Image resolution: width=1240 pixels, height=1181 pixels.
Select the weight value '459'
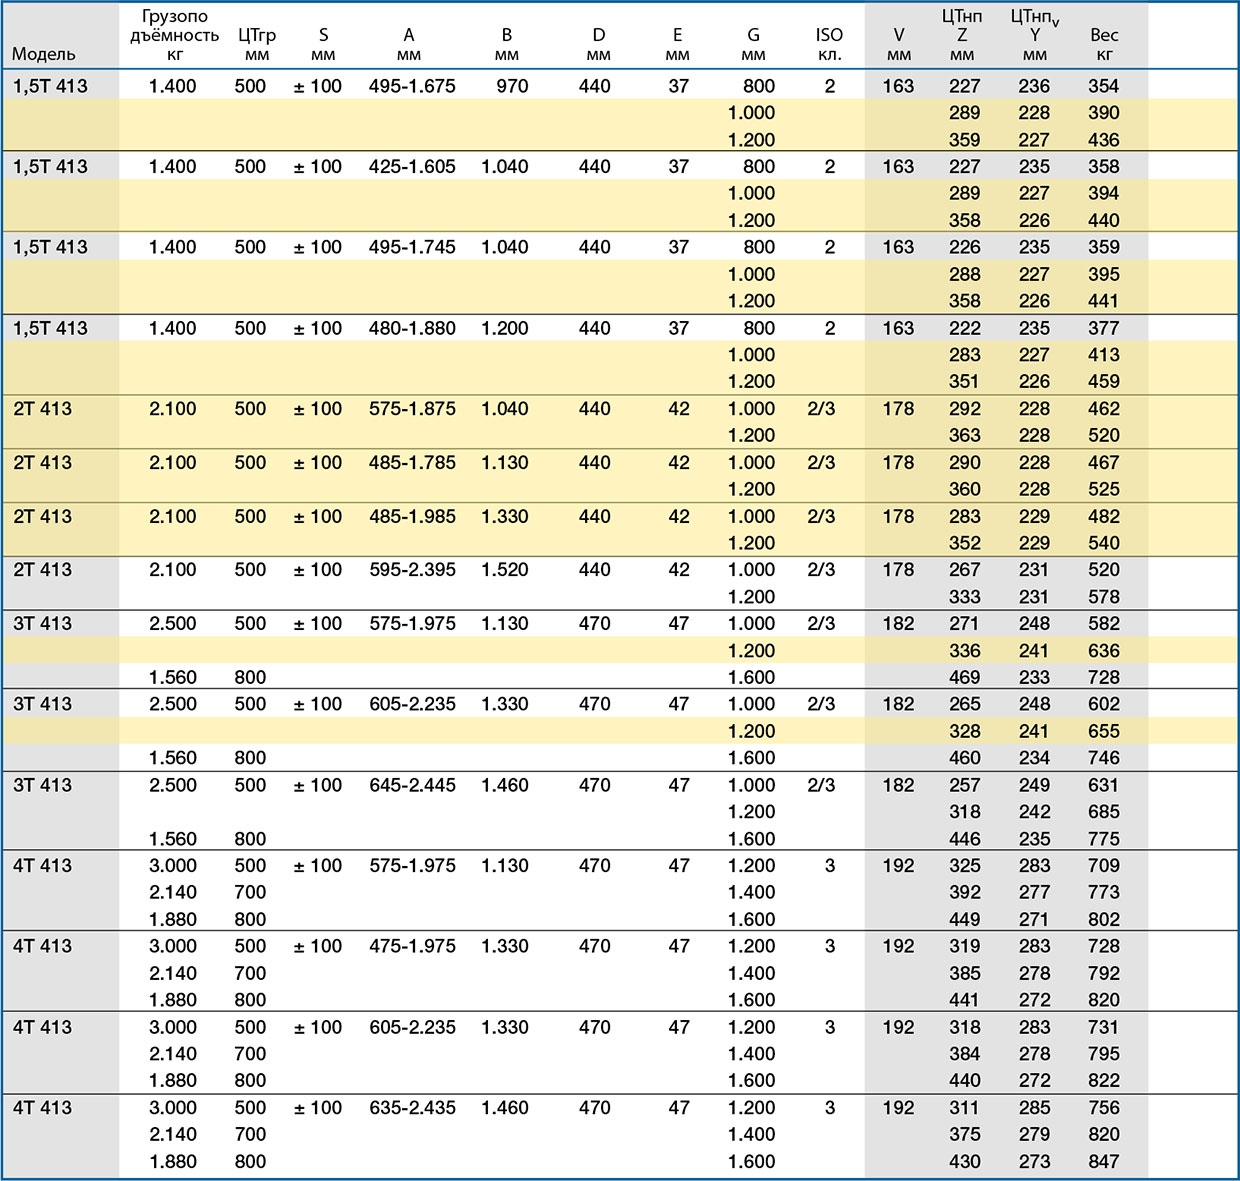point(1104,381)
